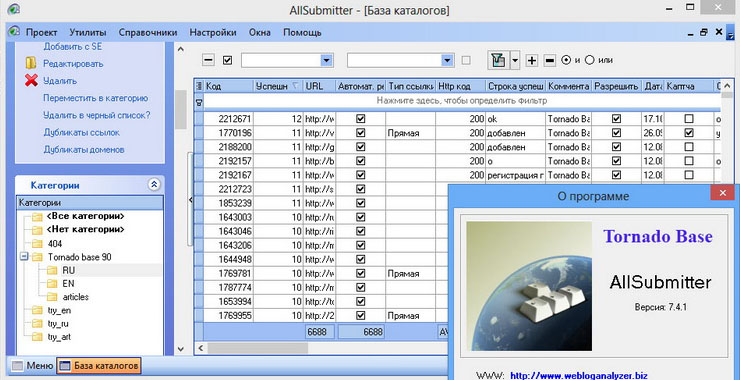Screen dimensions: 740x380
Task: Click cell with code 1853239
Action: [x=228, y=203]
